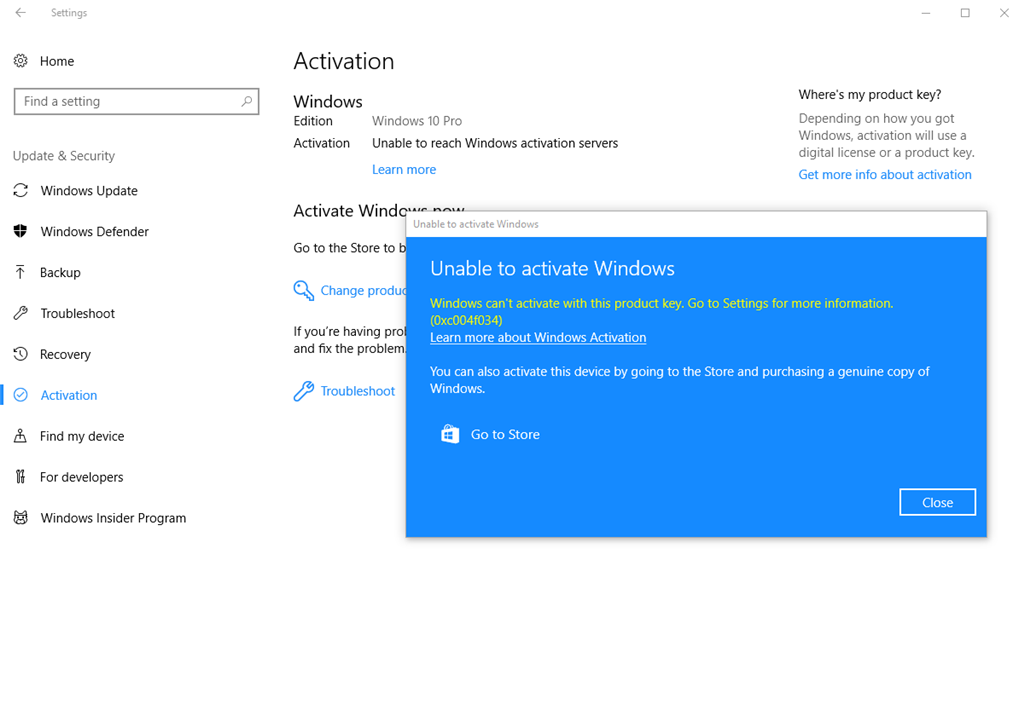This screenshot has width=1024, height=721.
Task: Open Windows Update section
Action: [x=89, y=191]
